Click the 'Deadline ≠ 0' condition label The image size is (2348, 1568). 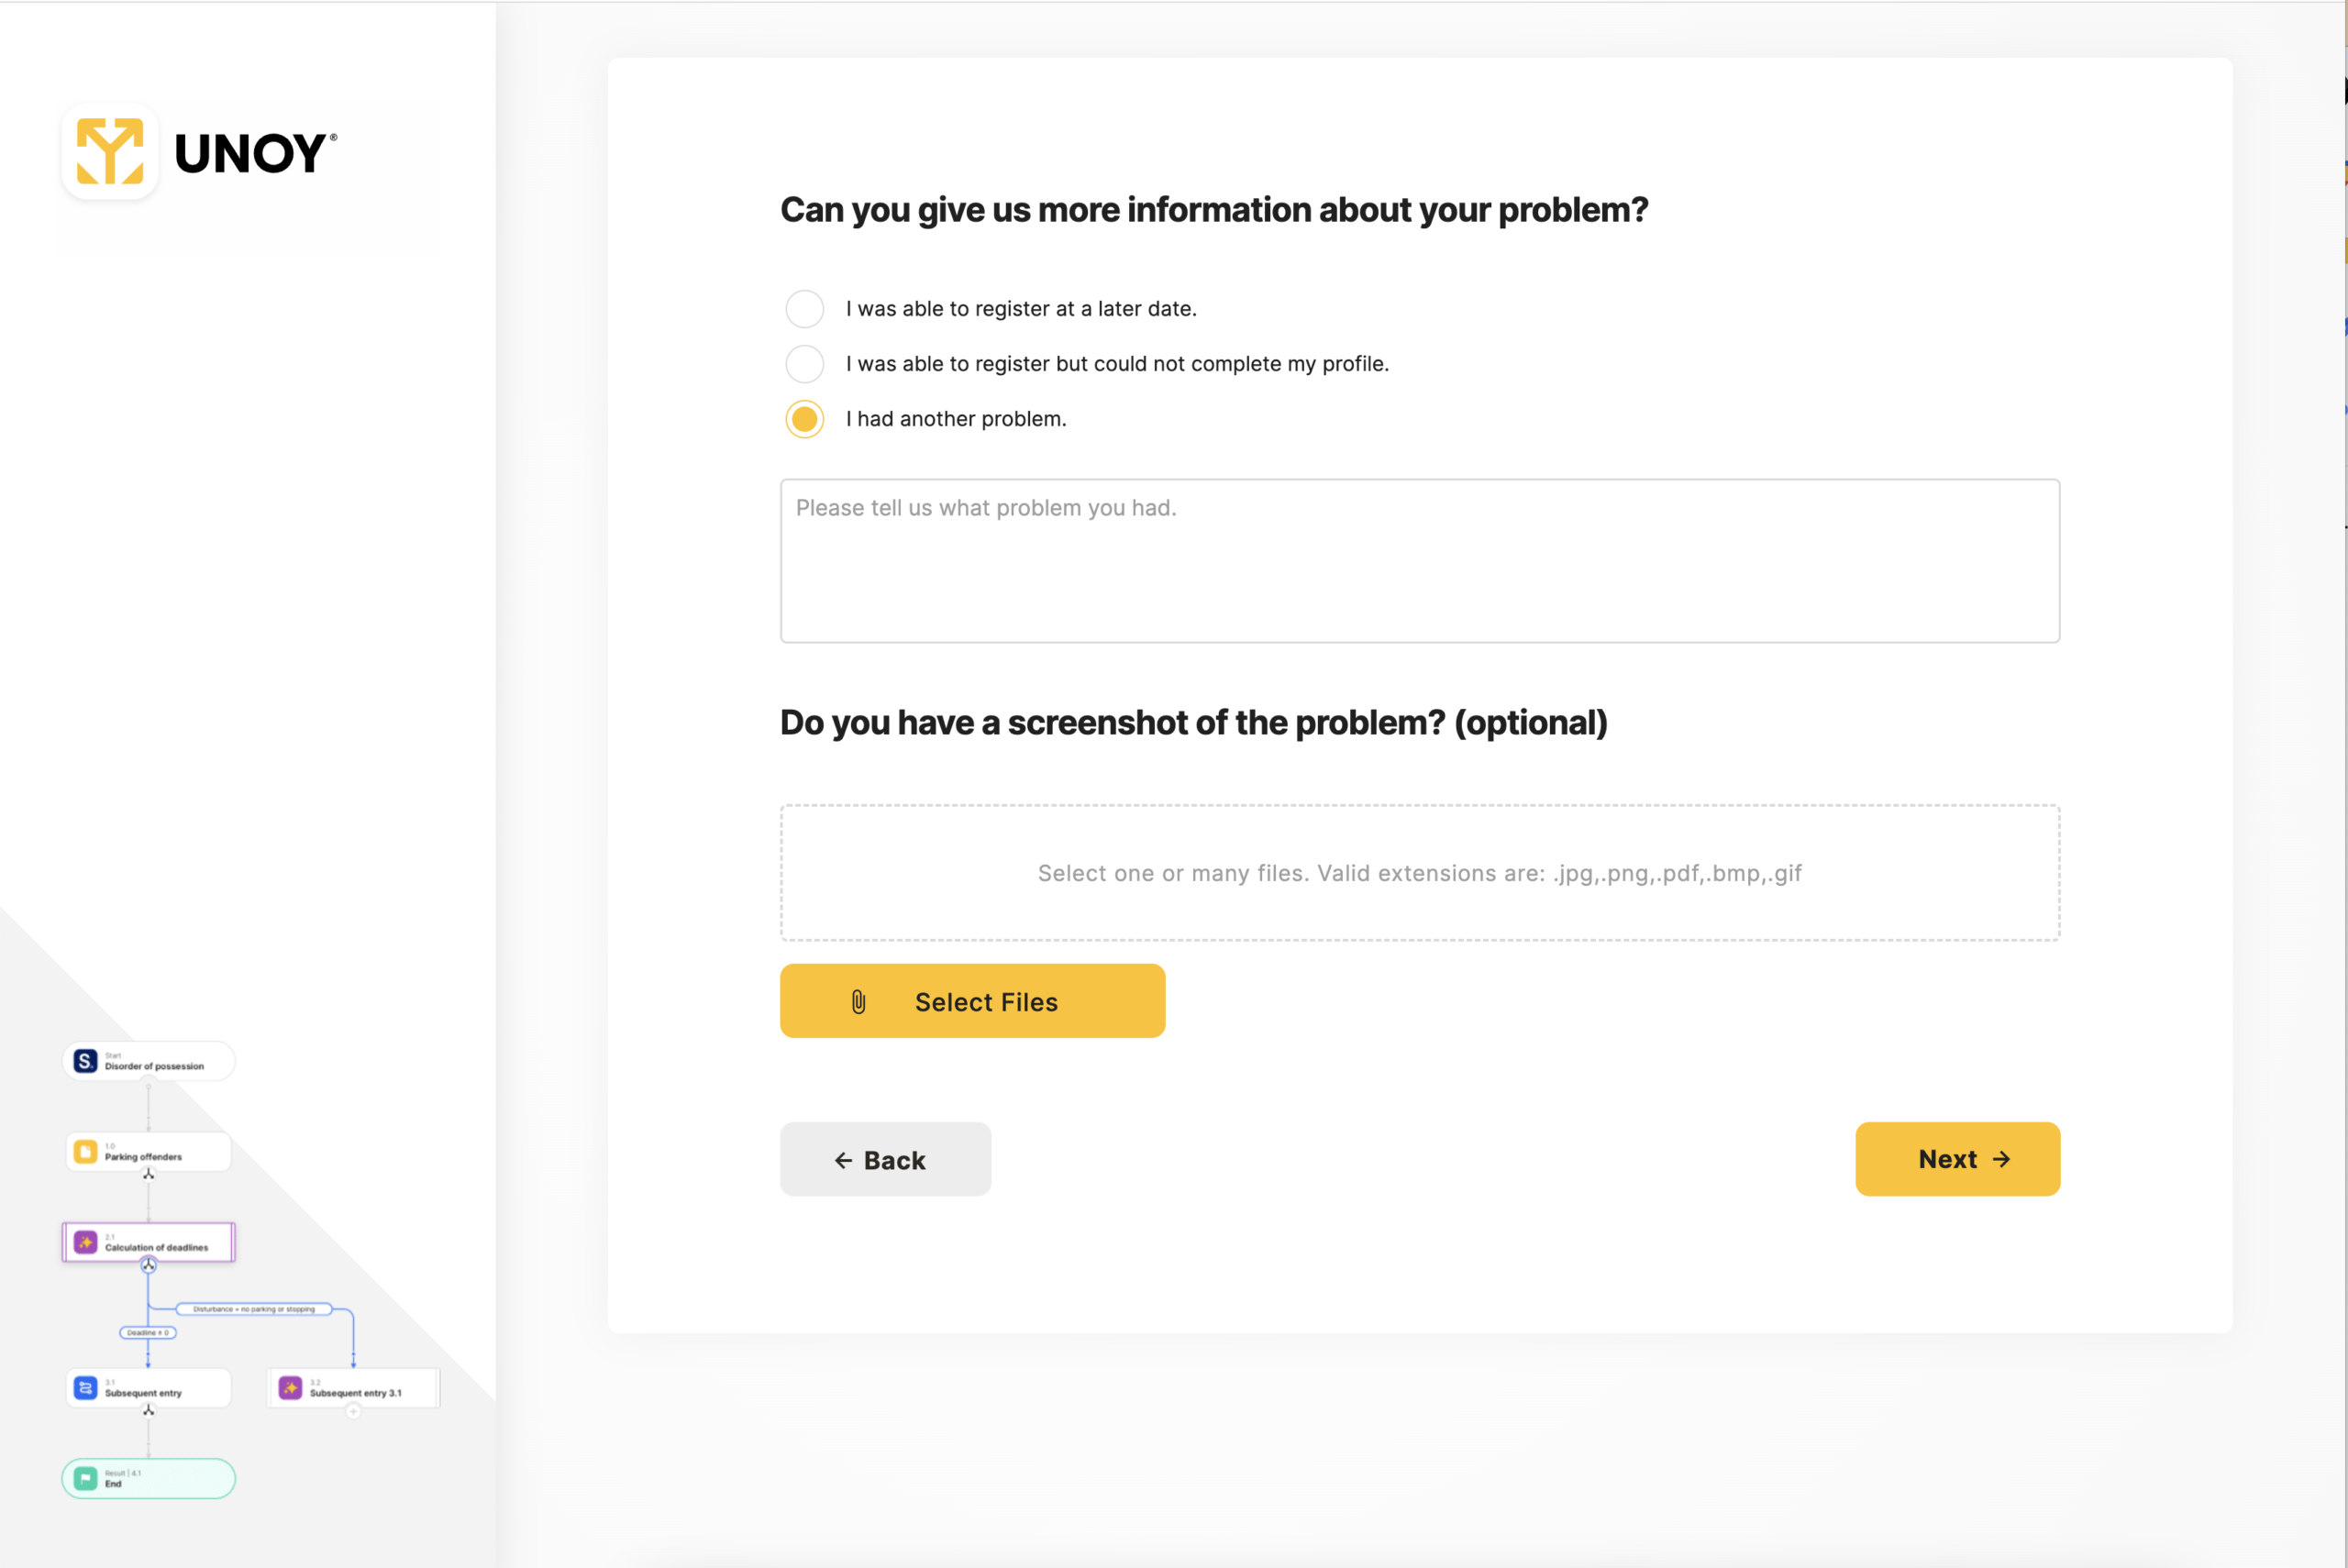tap(148, 1333)
